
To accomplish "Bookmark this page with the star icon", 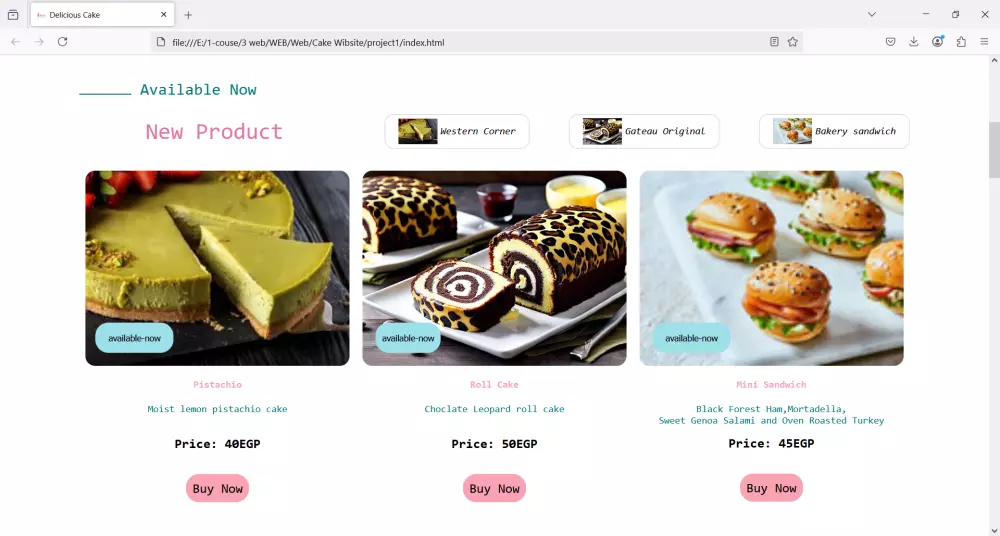I will [x=792, y=42].
